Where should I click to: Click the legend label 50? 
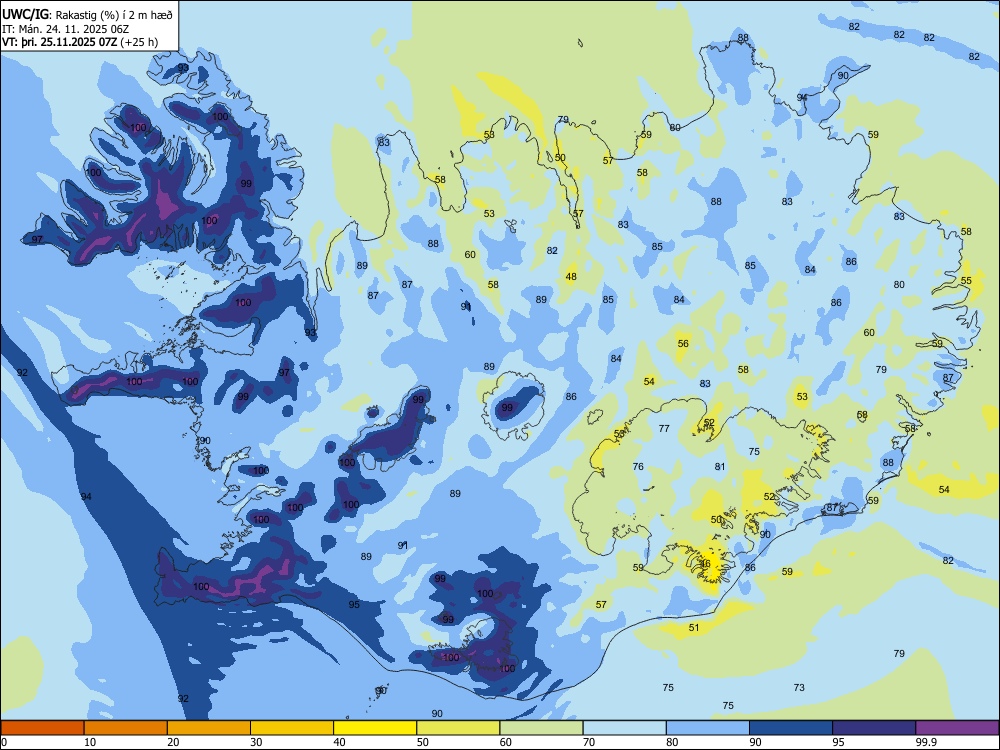(x=423, y=742)
